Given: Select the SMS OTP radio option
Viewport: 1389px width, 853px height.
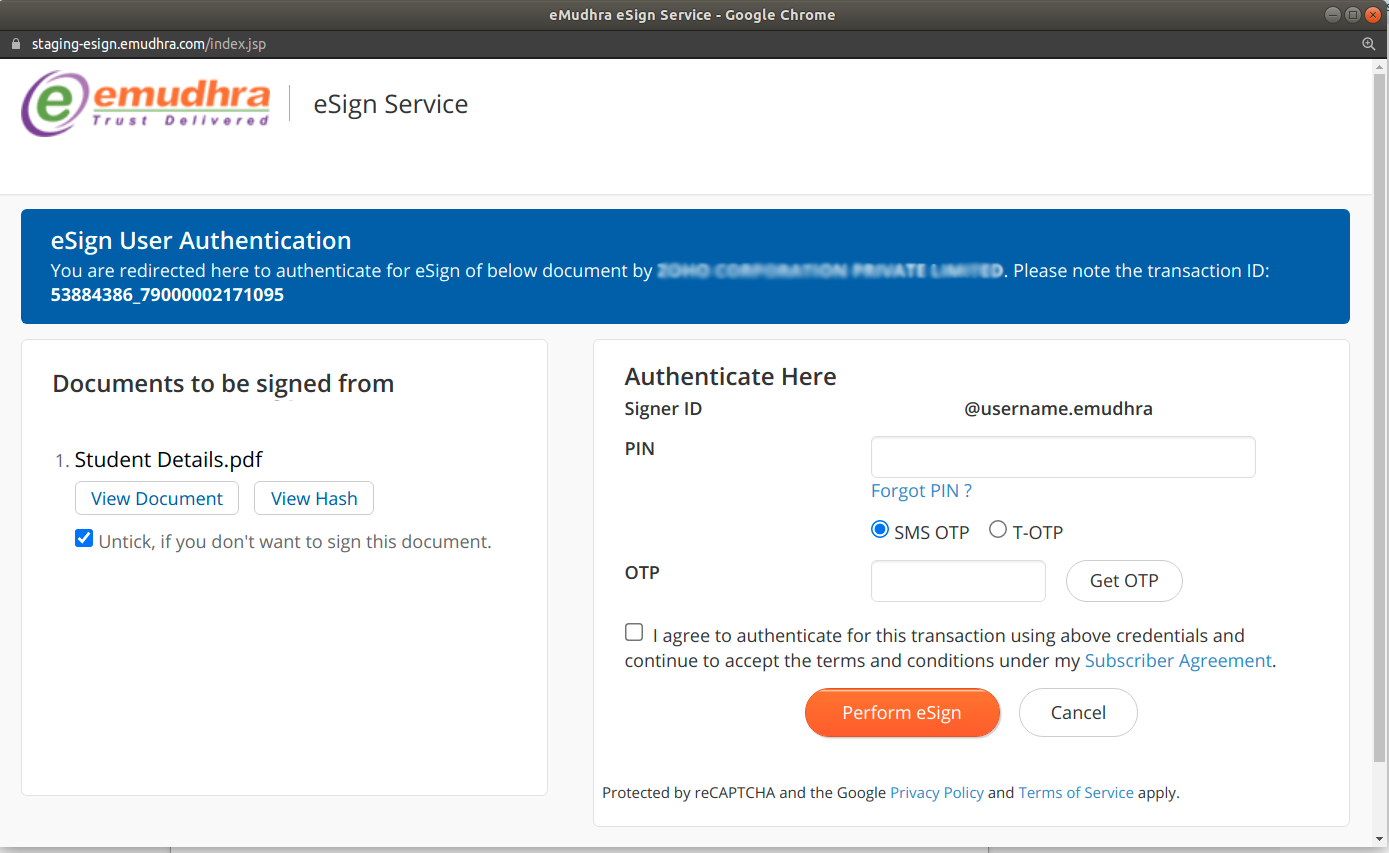Looking at the screenshot, I should pyautogui.click(x=880, y=530).
